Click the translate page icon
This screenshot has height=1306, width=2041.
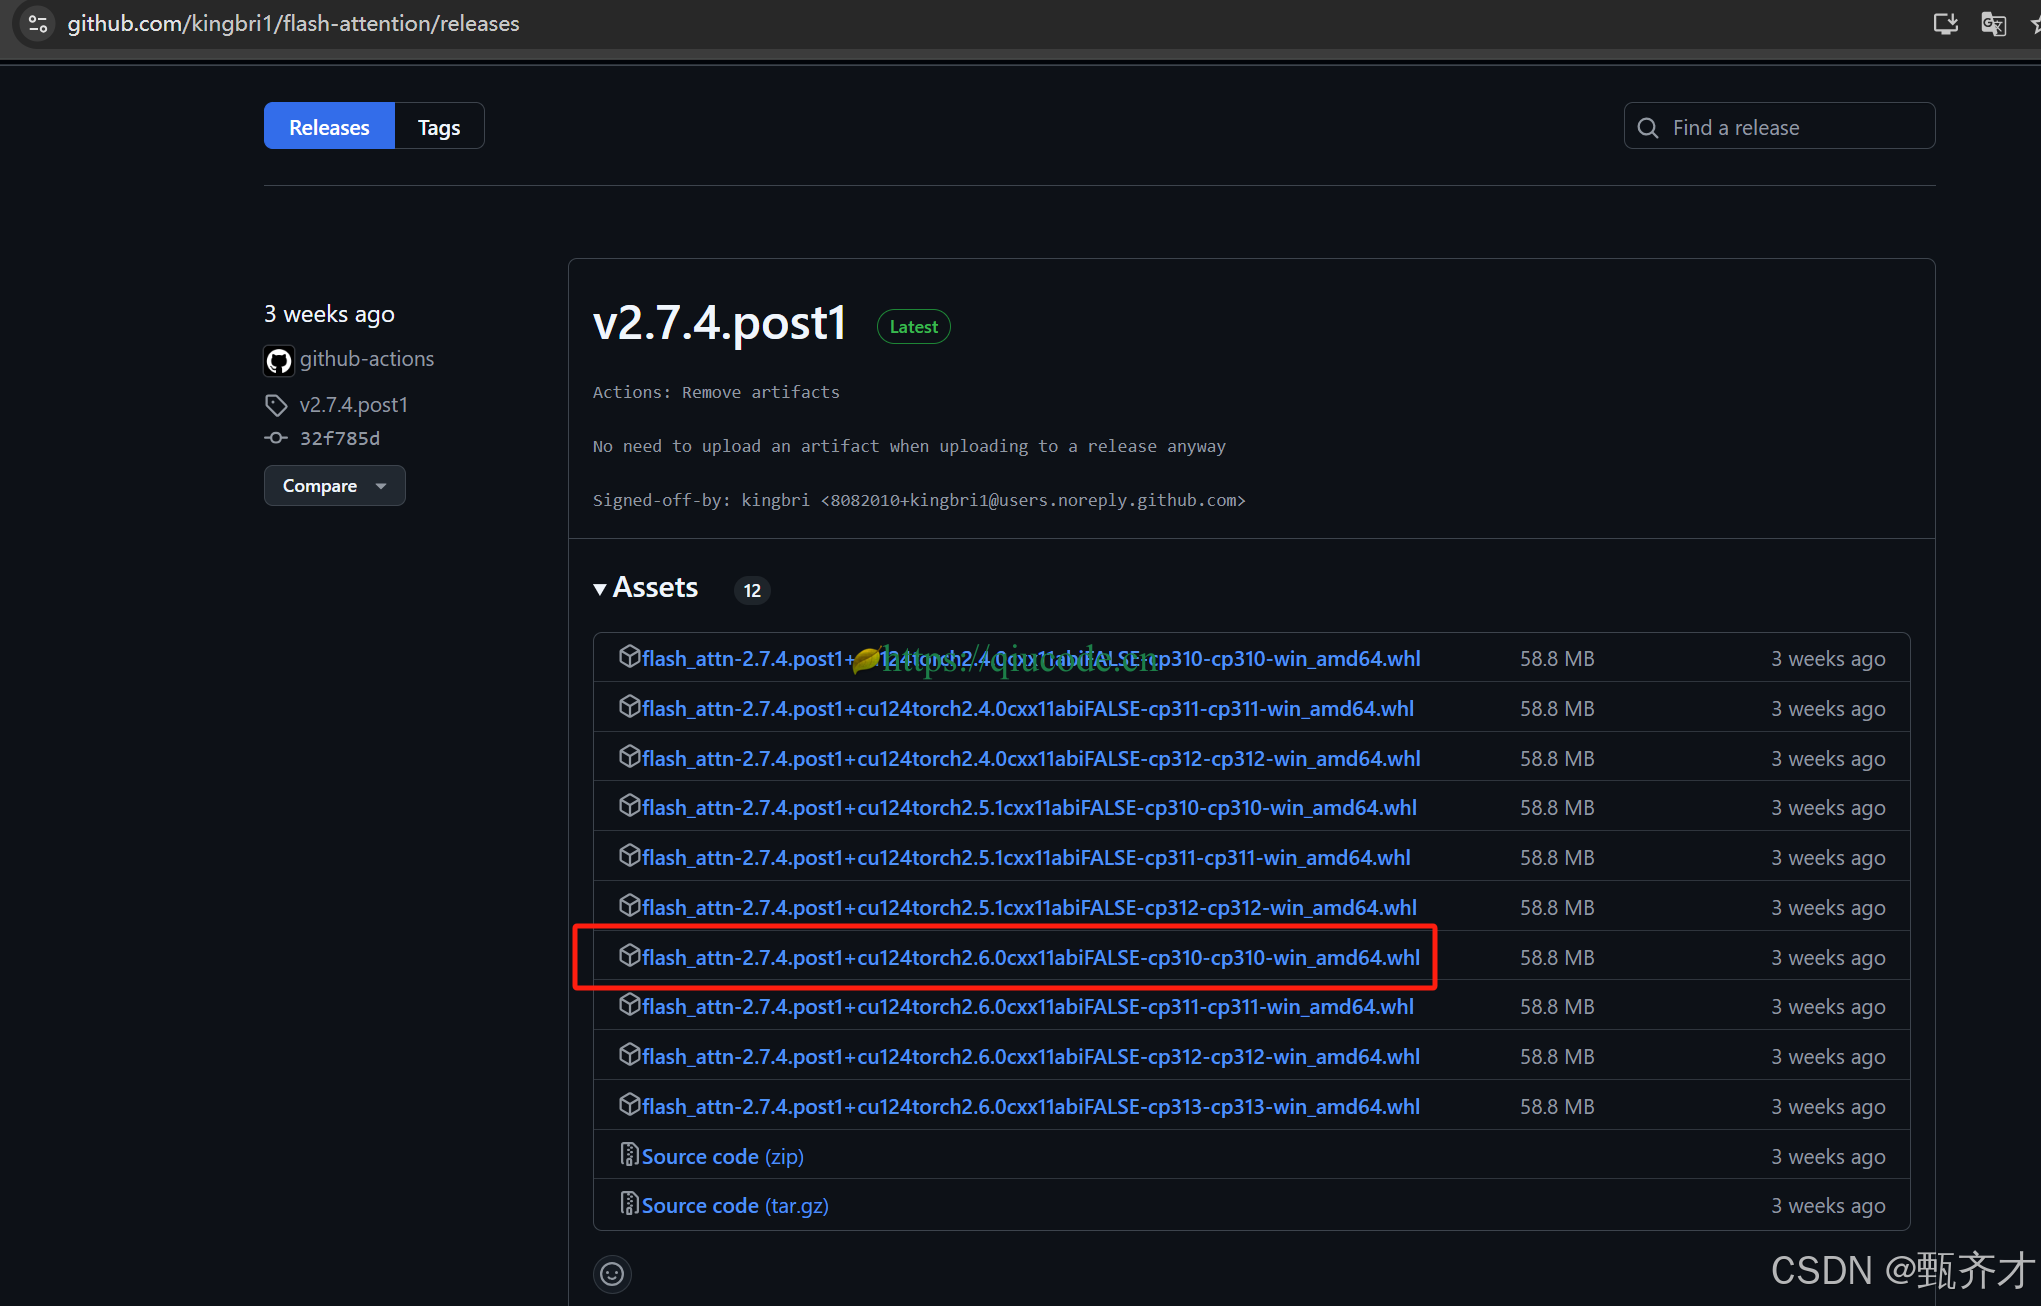1993,23
